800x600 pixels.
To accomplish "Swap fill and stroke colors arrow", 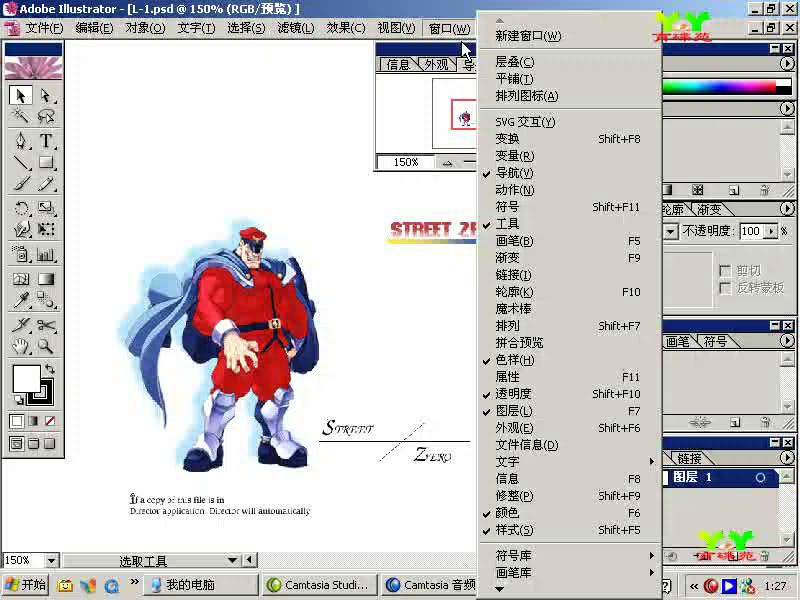I will [49, 368].
